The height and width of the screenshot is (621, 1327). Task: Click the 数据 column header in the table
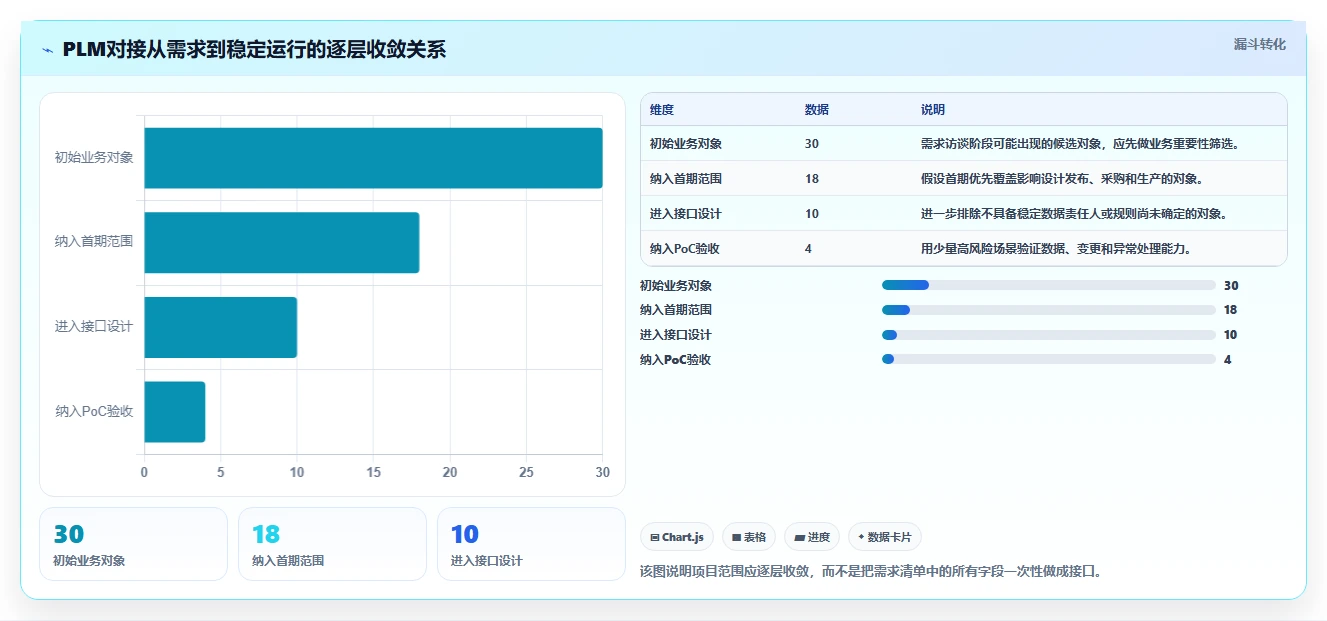pyautogui.click(x=817, y=110)
